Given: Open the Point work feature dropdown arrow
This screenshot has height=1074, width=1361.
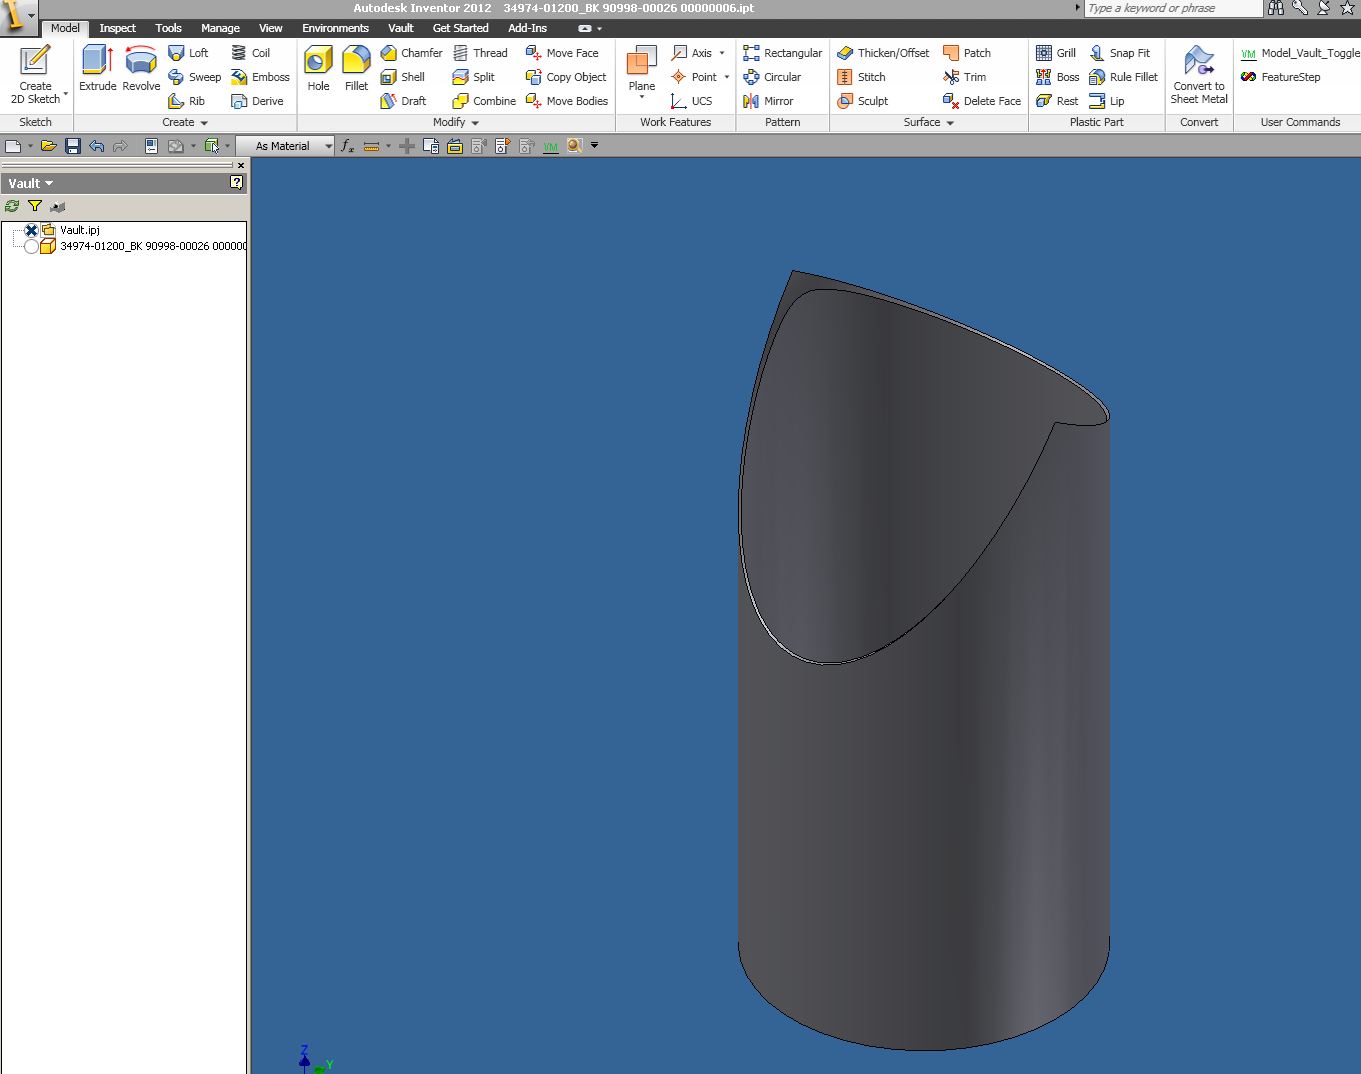Looking at the screenshot, I should pos(726,77).
